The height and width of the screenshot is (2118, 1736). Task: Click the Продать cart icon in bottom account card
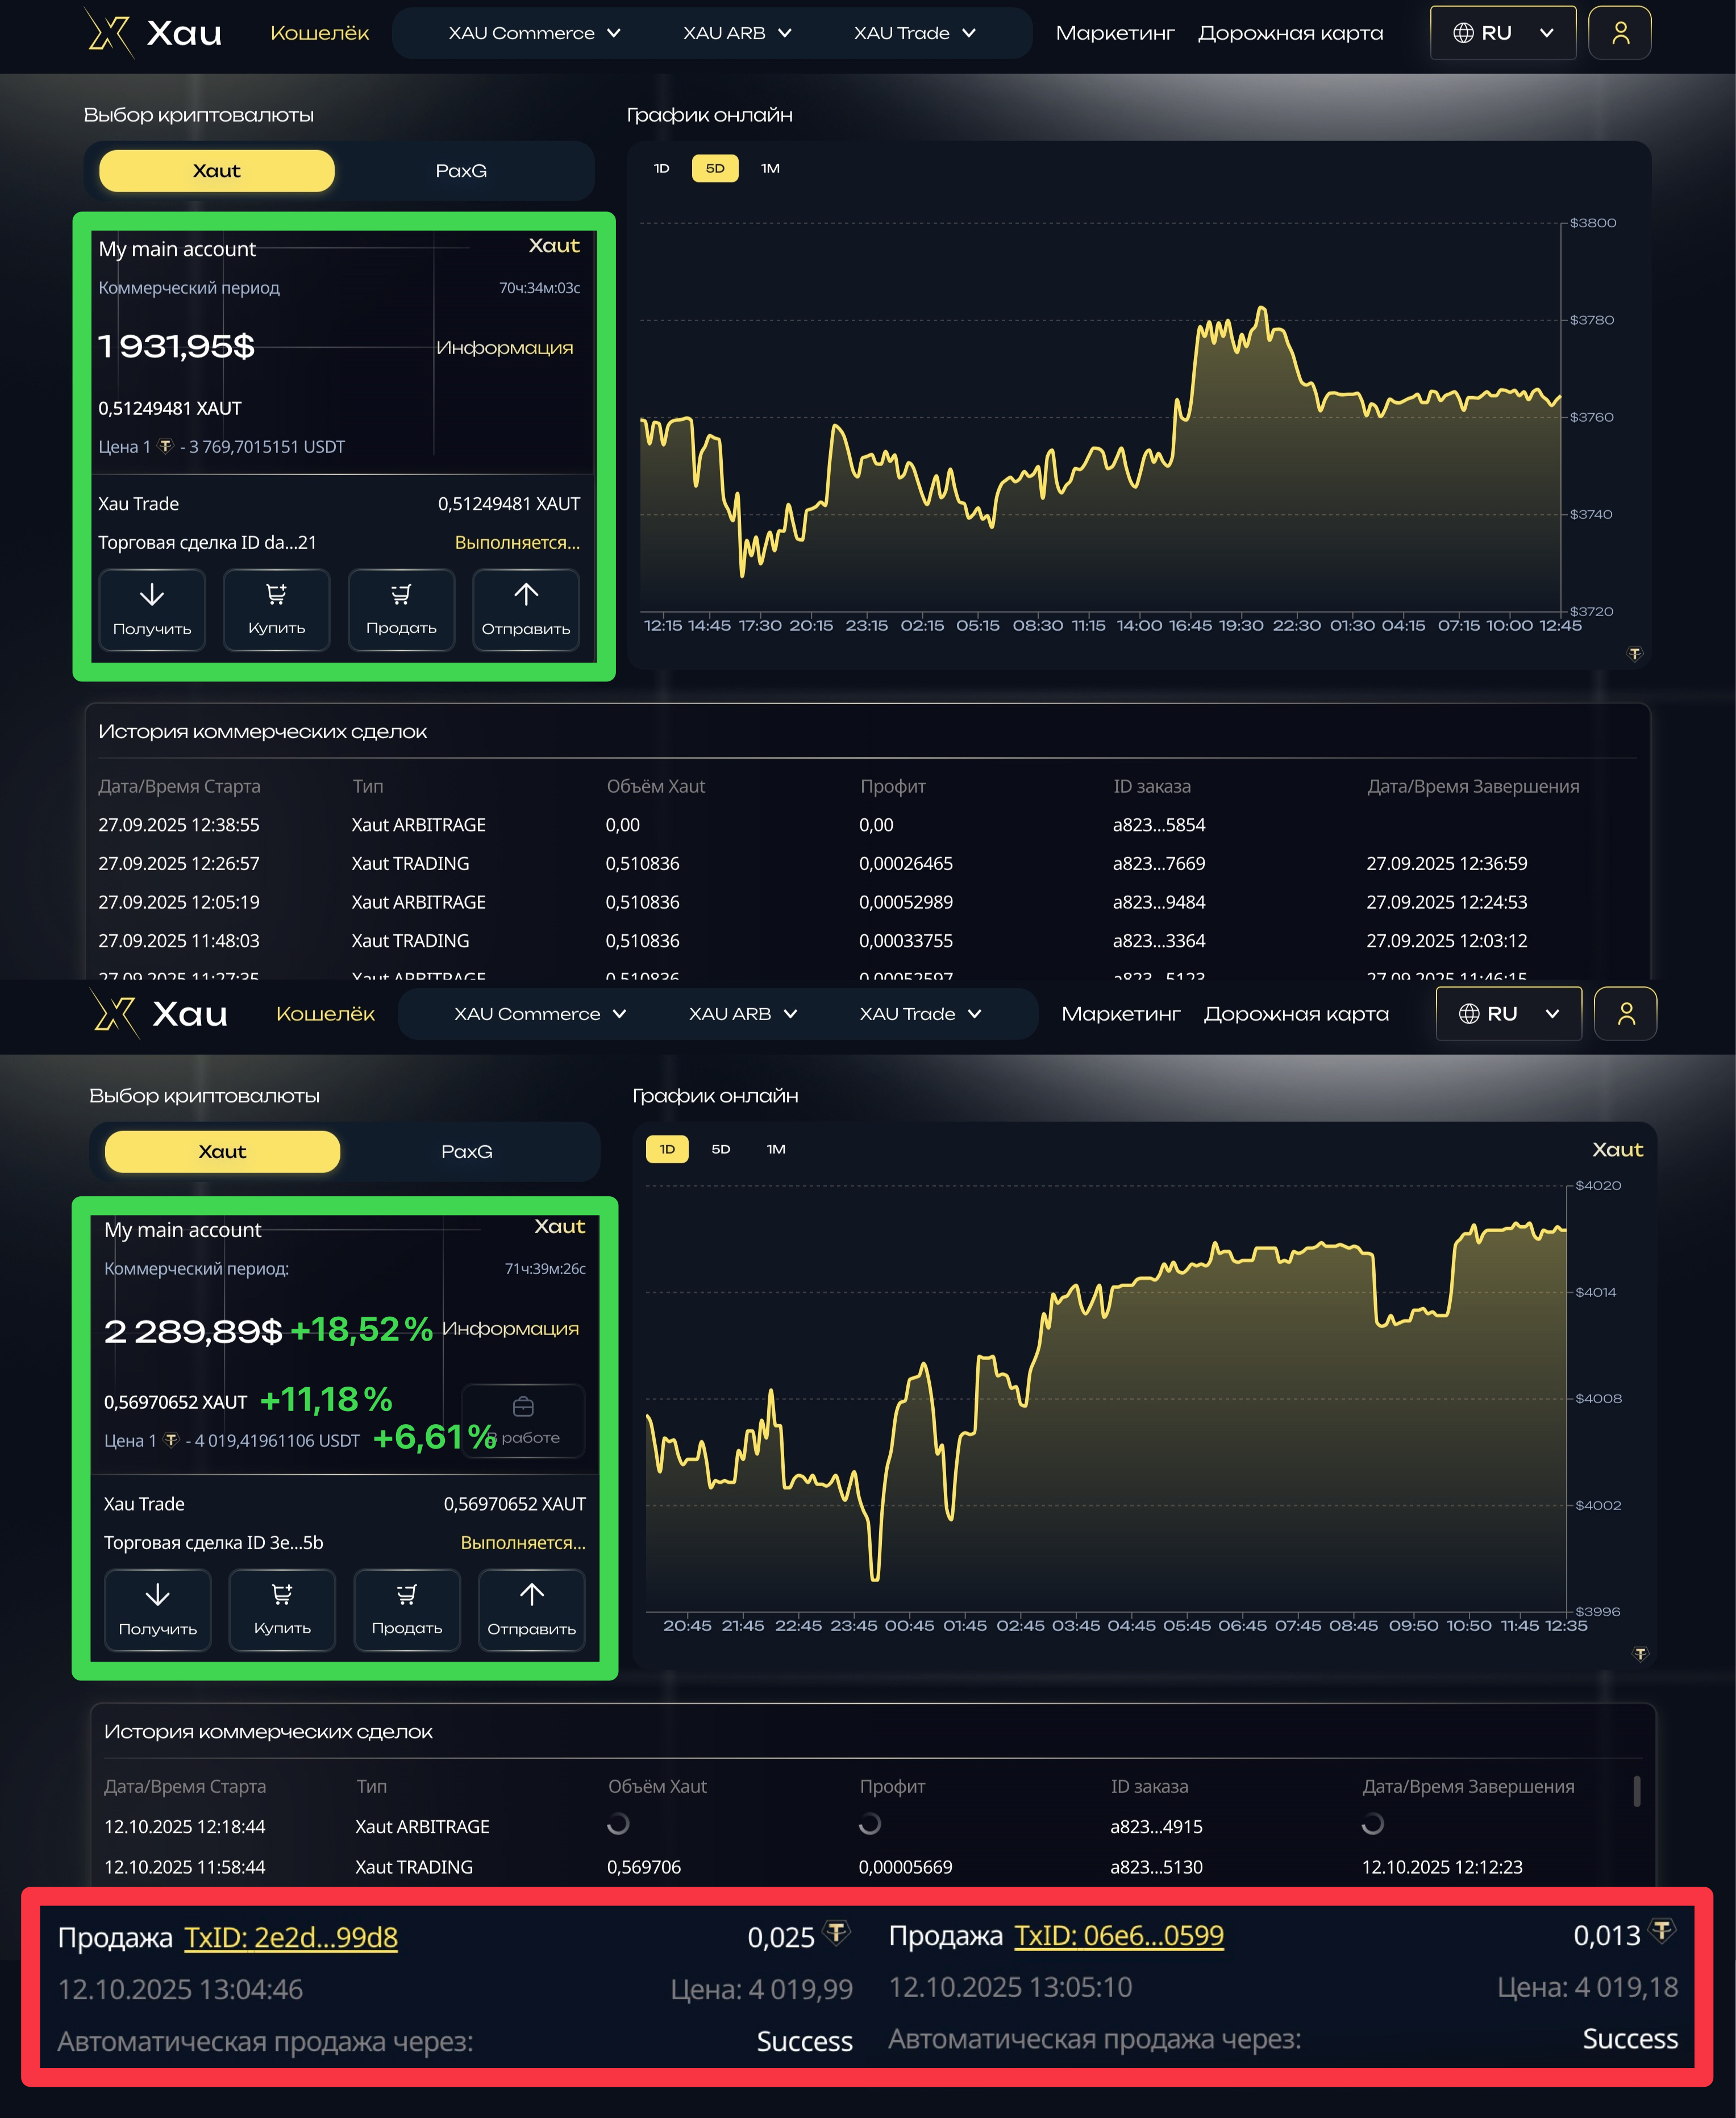[406, 1595]
